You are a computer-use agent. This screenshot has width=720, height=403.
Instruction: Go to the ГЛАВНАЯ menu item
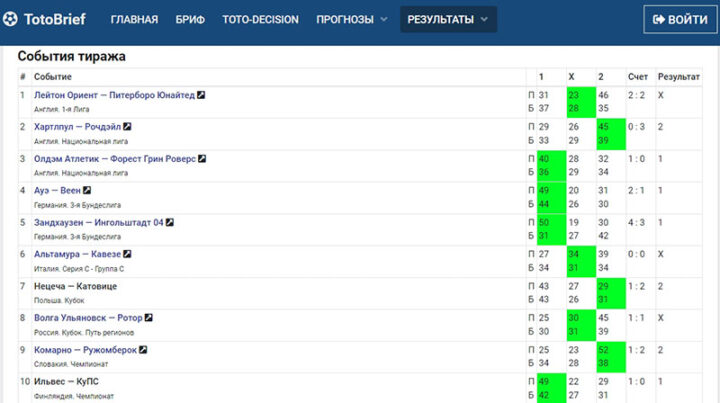click(134, 19)
